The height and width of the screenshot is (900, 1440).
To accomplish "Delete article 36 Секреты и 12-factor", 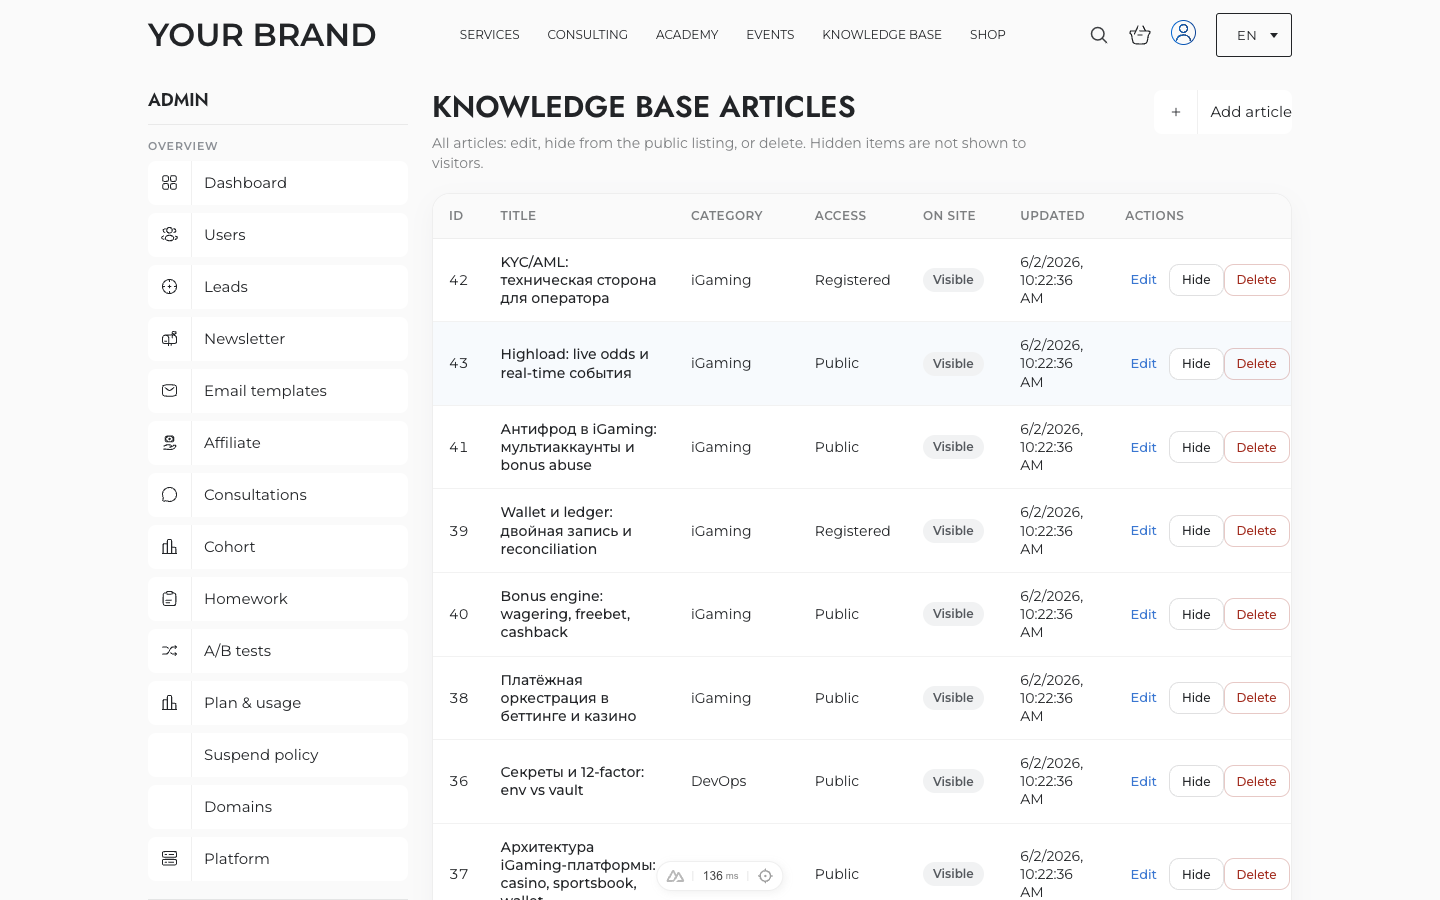I will tap(1256, 782).
